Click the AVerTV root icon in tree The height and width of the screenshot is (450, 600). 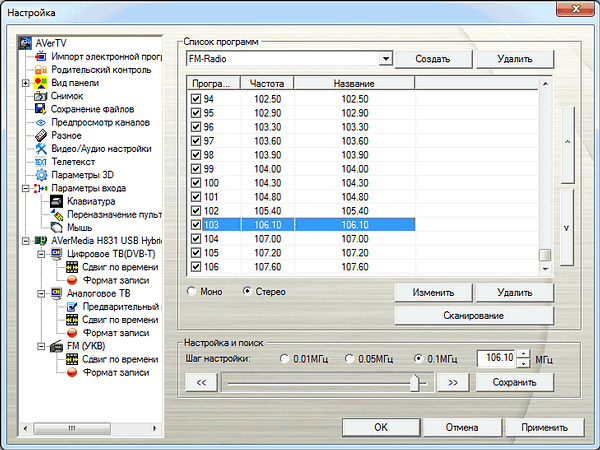(x=26, y=43)
